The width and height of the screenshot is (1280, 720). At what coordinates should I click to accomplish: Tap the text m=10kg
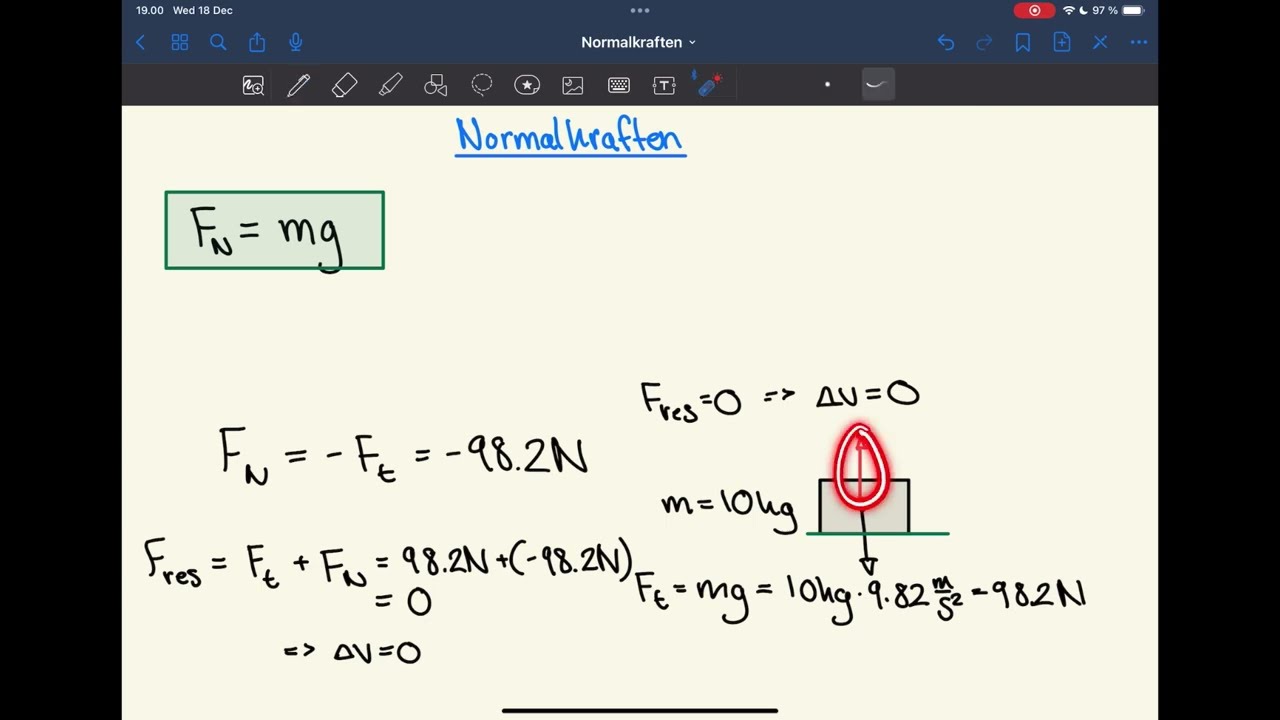pos(728,505)
